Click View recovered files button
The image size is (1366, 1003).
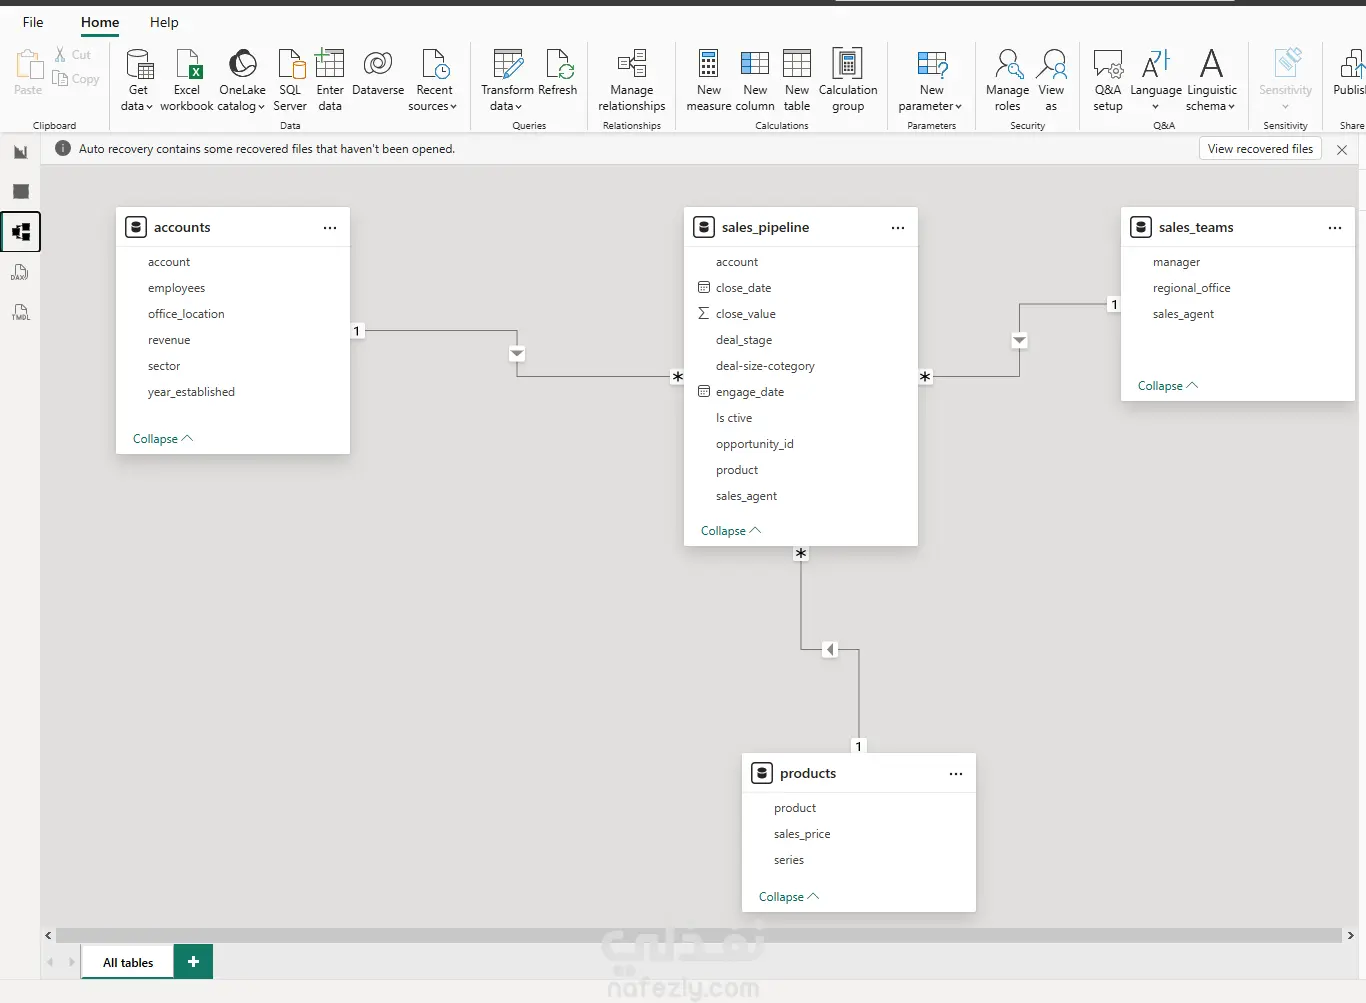(x=1260, y=149)
